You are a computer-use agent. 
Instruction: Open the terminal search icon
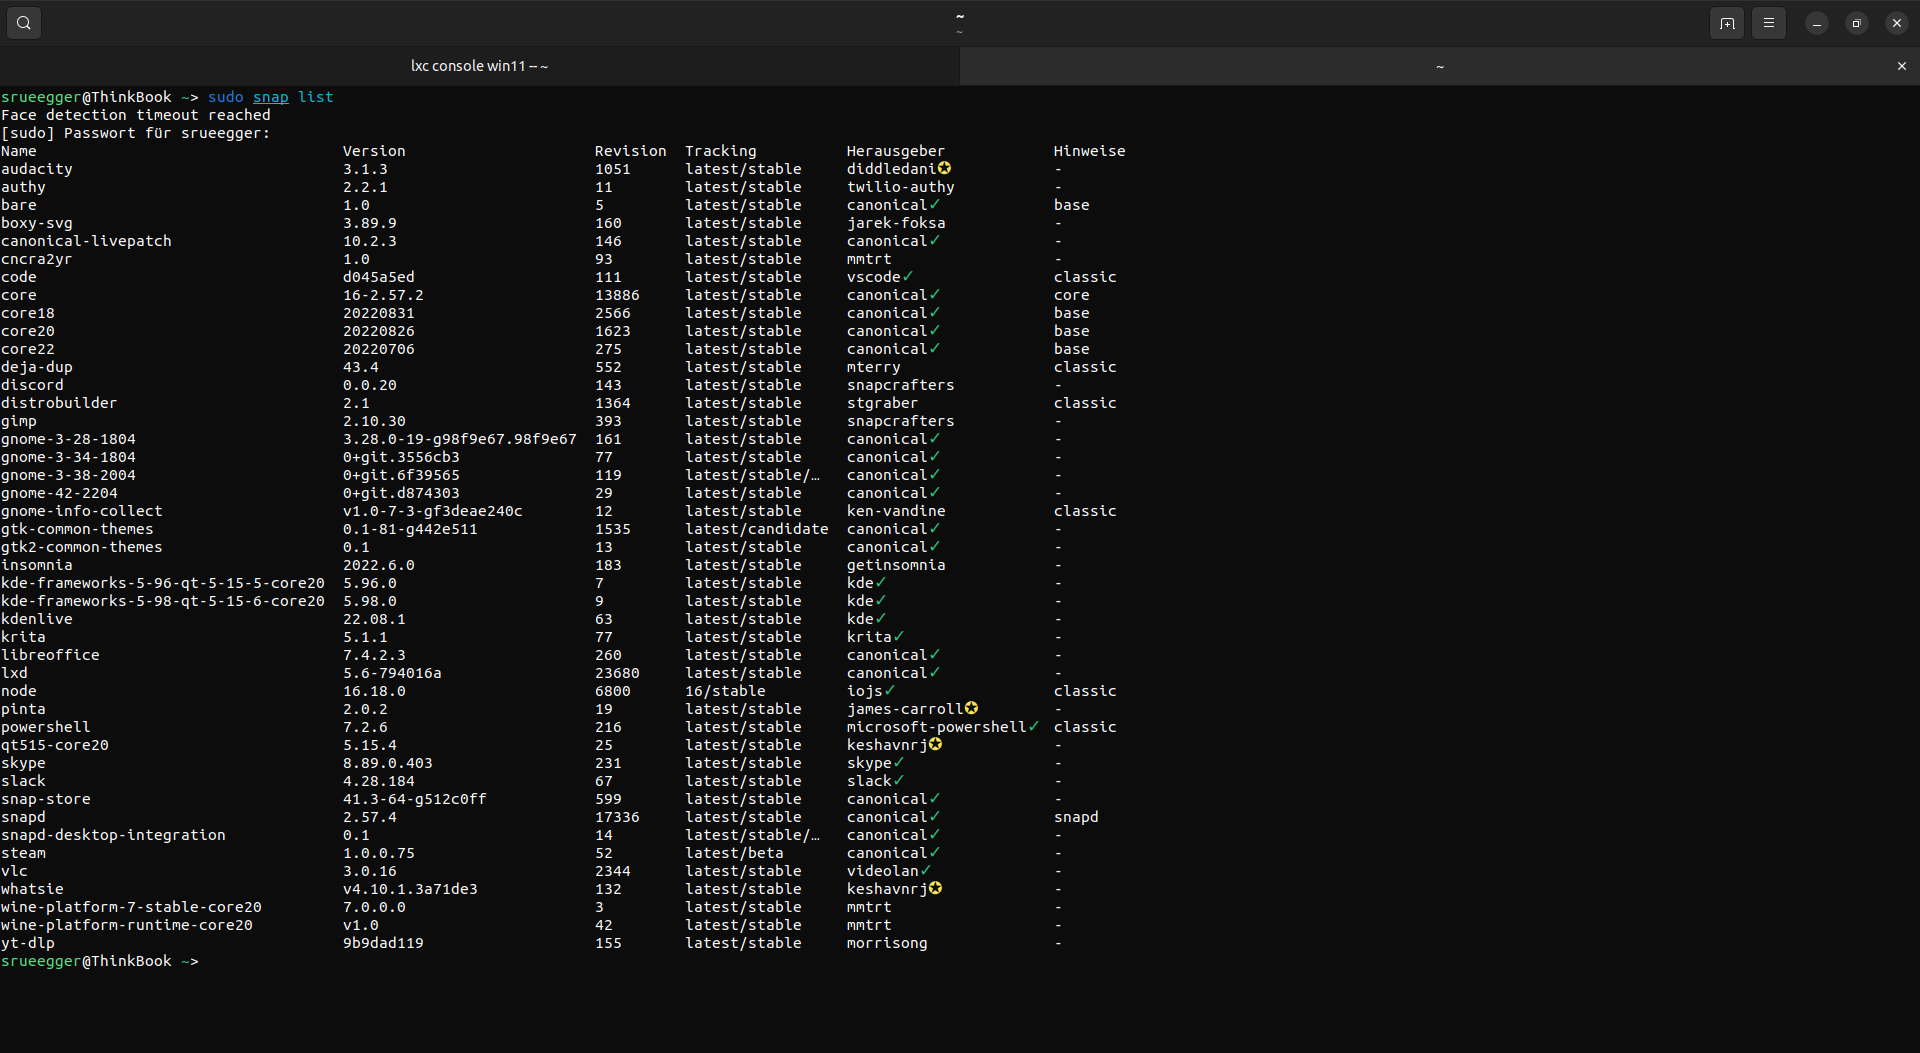tap(24, 23)
